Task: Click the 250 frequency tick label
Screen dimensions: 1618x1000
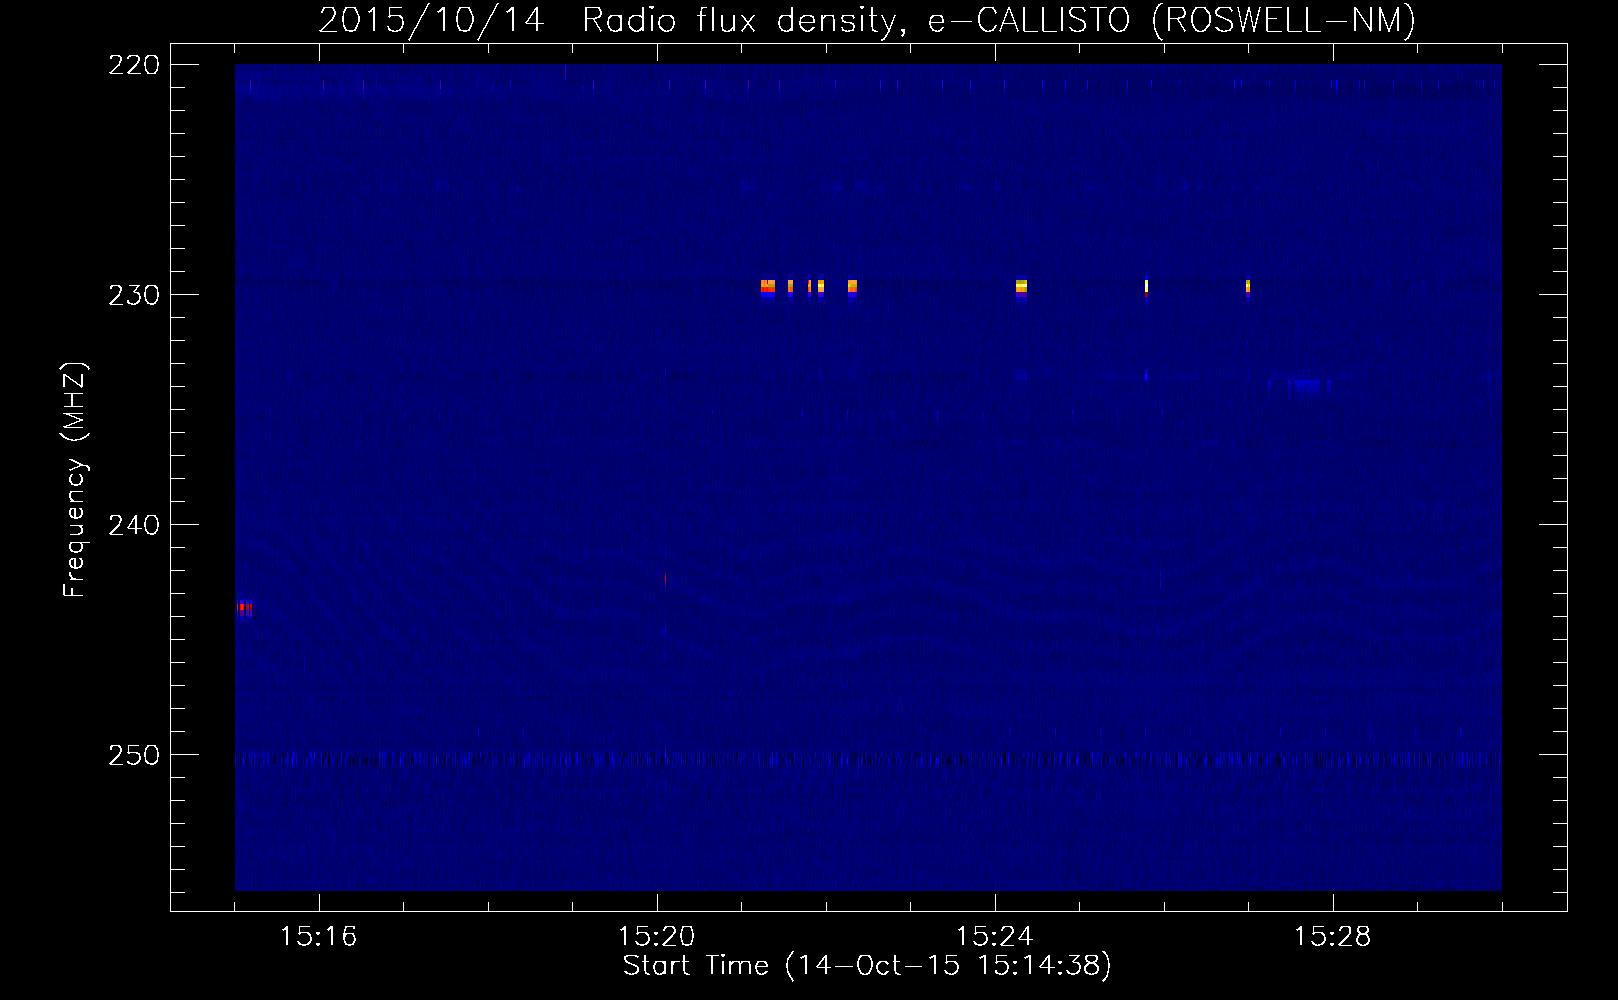Action: pyautogui.click(x=134, y=755)
